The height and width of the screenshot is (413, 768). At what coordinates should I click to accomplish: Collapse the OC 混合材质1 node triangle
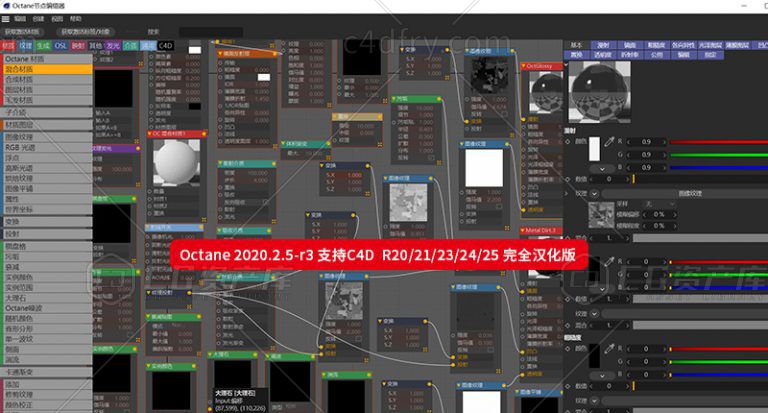(x=149, y=133)
